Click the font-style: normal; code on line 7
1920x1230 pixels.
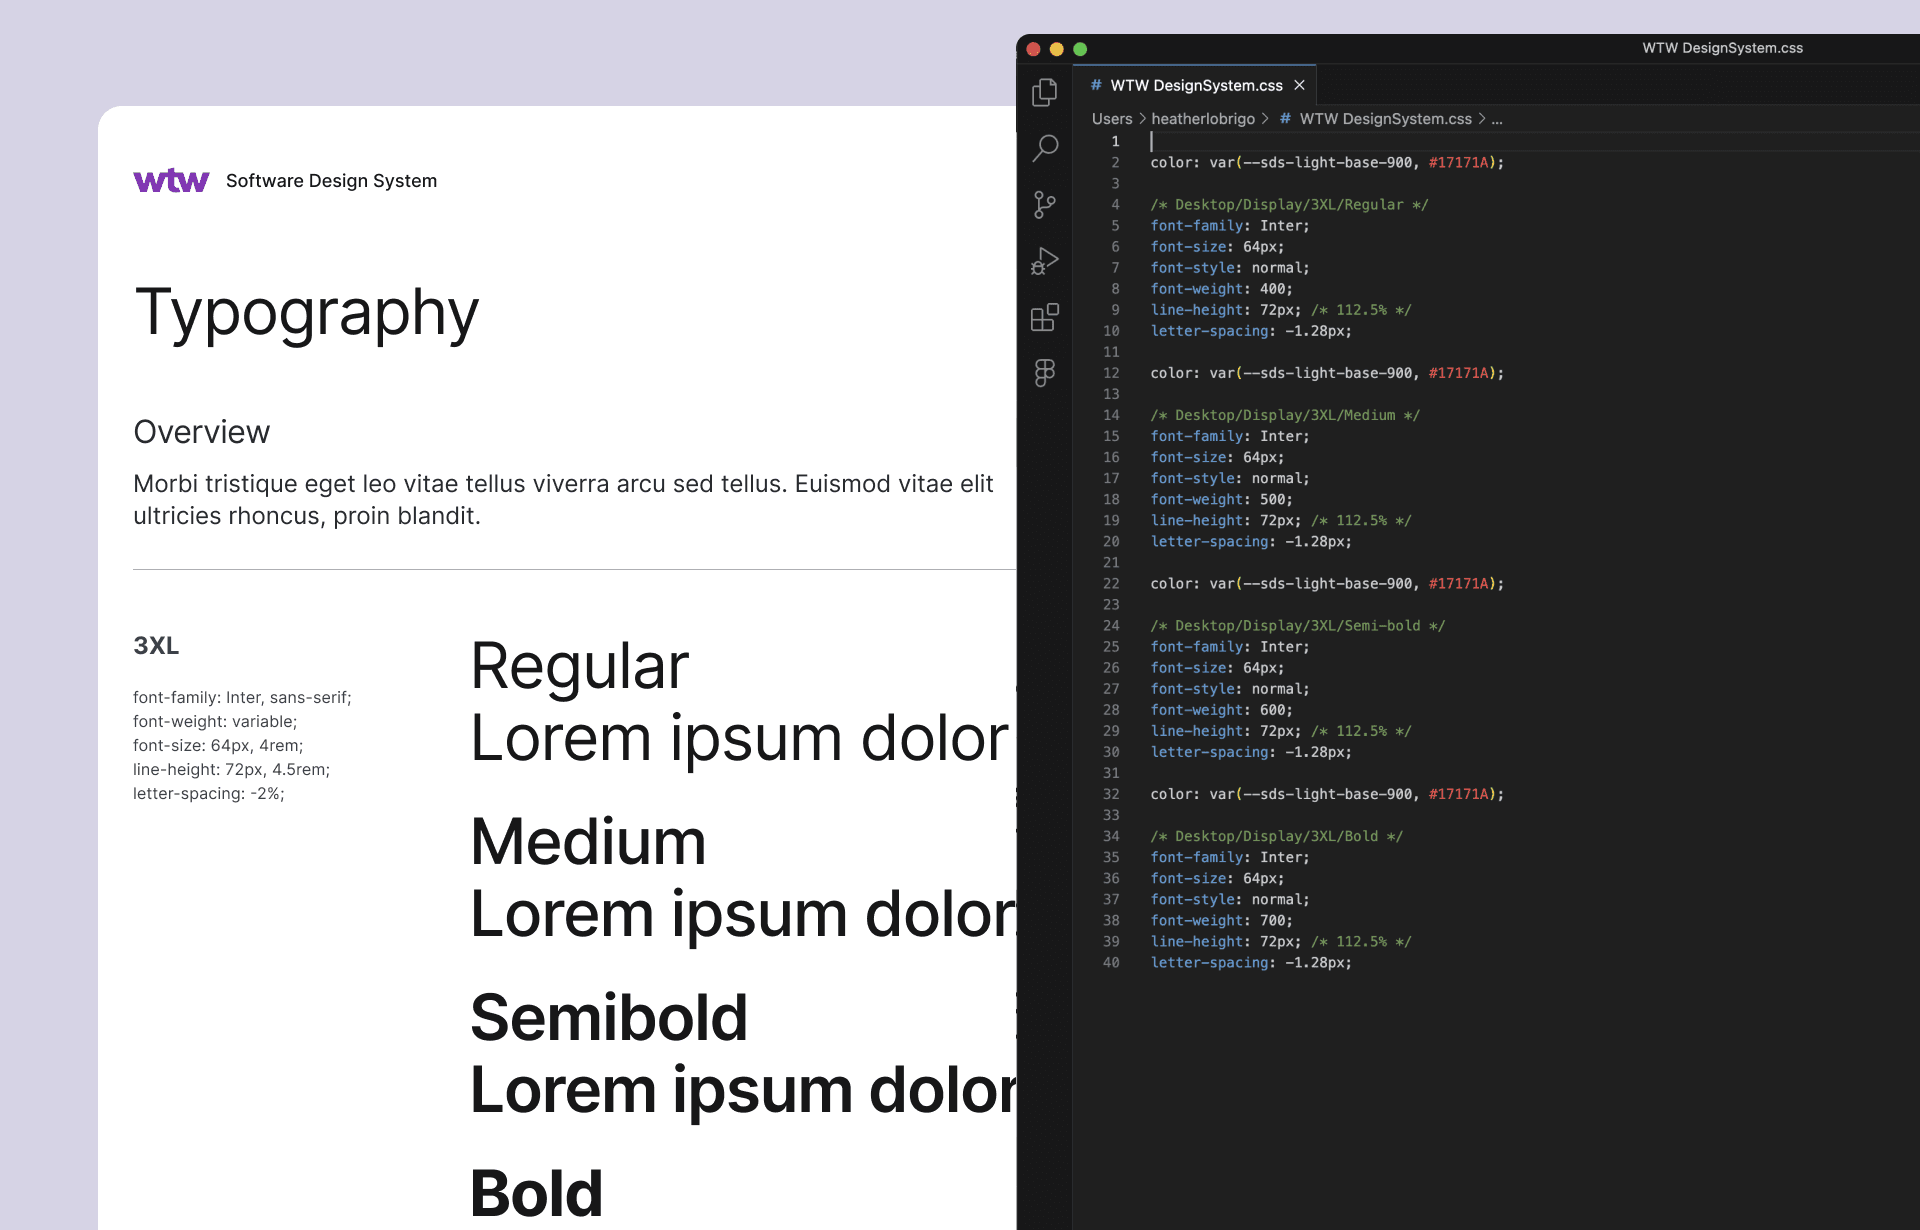(1230, 268)
